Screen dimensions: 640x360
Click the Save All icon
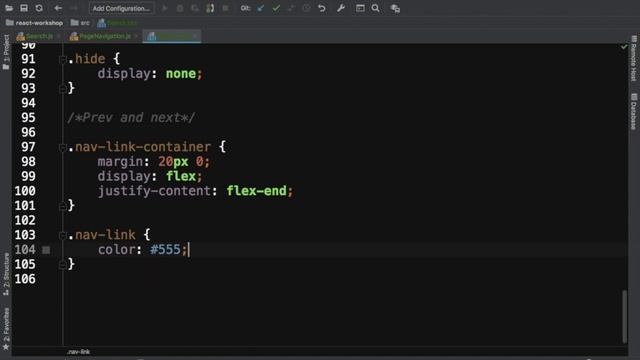point(24,8)
